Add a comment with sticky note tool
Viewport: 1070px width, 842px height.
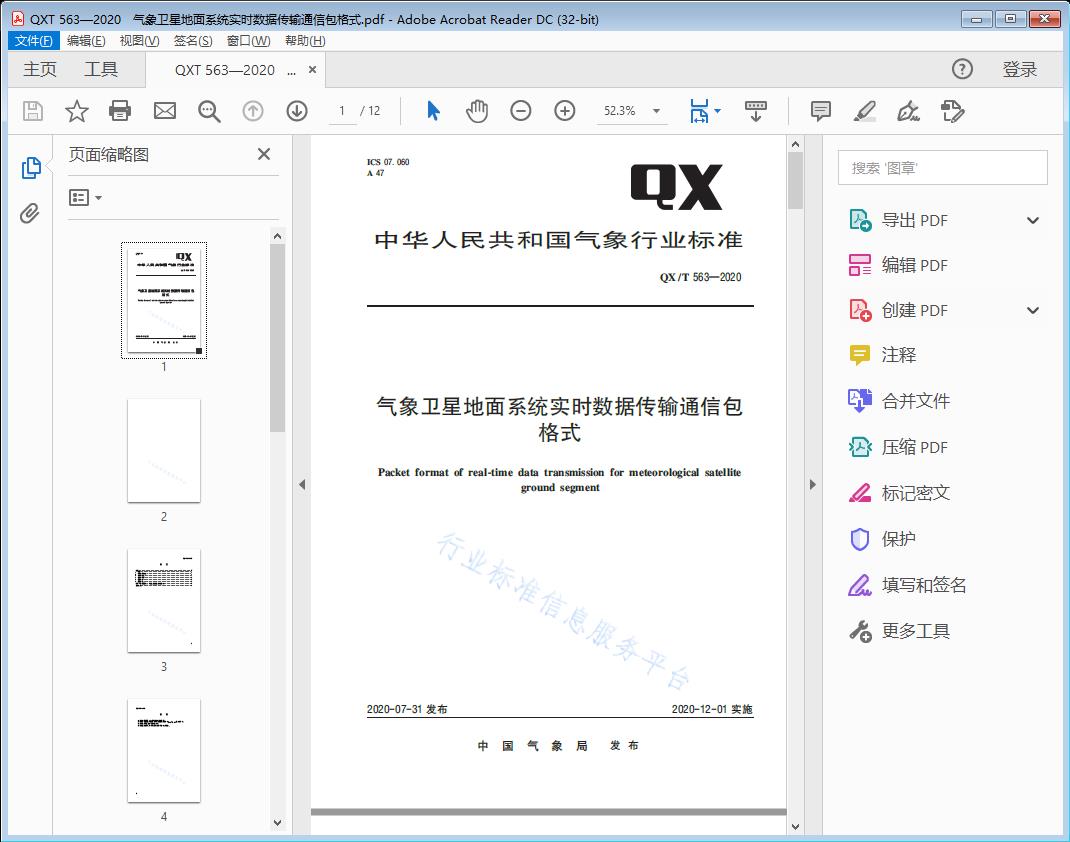coord(821,111)
